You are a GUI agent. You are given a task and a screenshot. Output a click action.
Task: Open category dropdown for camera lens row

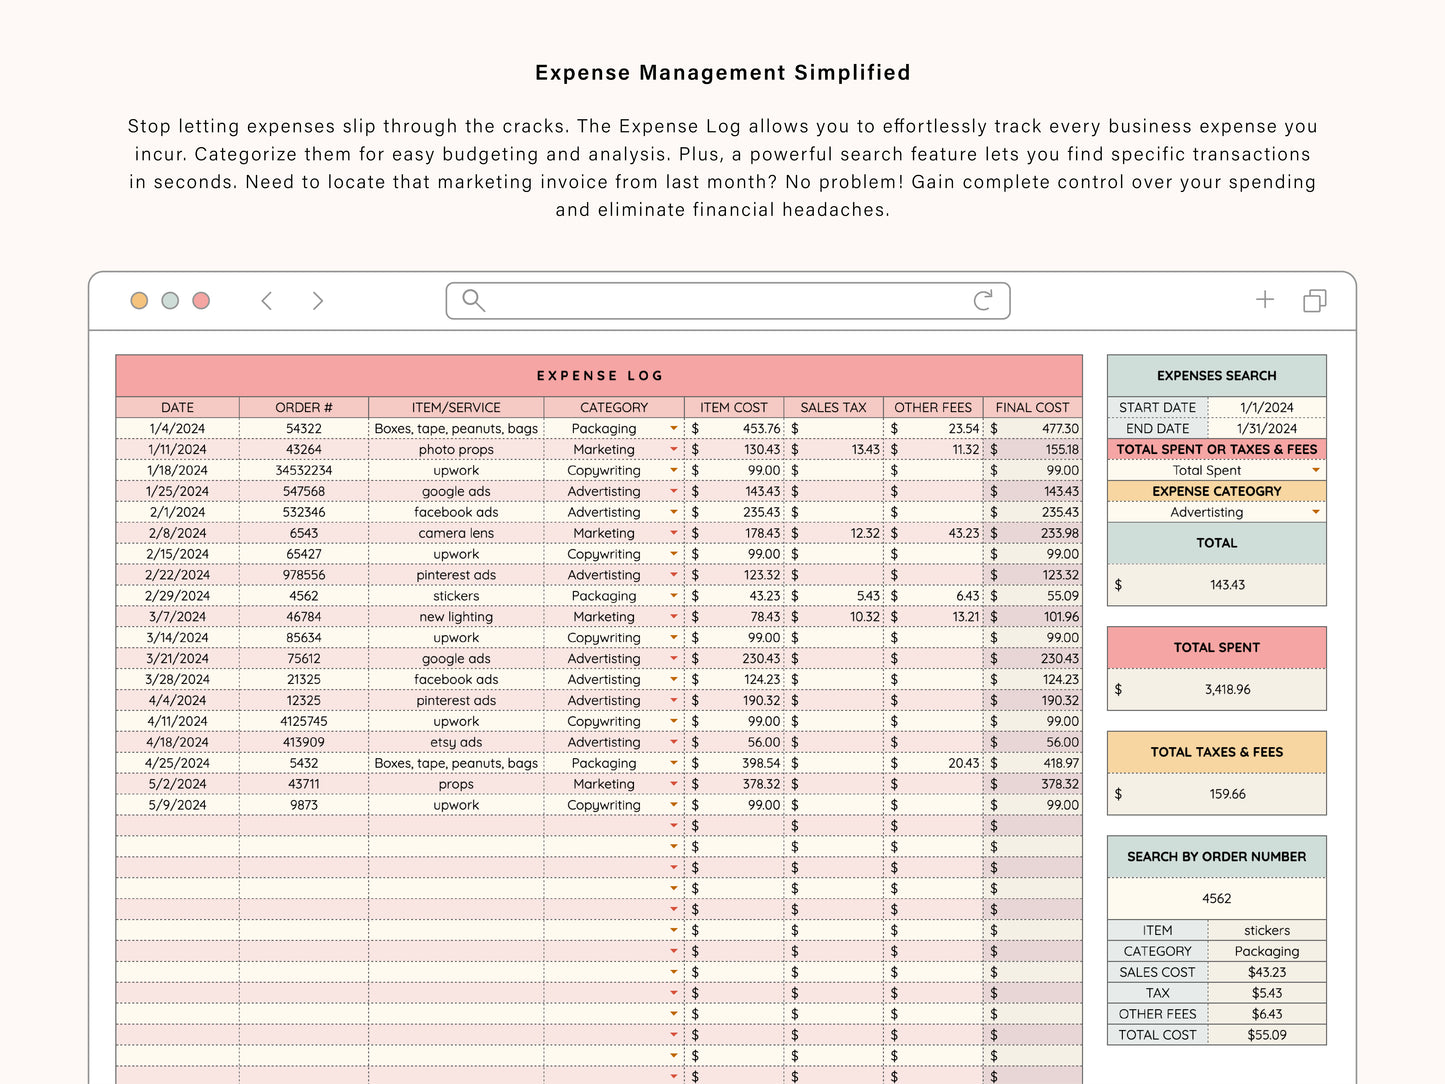tap(674, 533)
